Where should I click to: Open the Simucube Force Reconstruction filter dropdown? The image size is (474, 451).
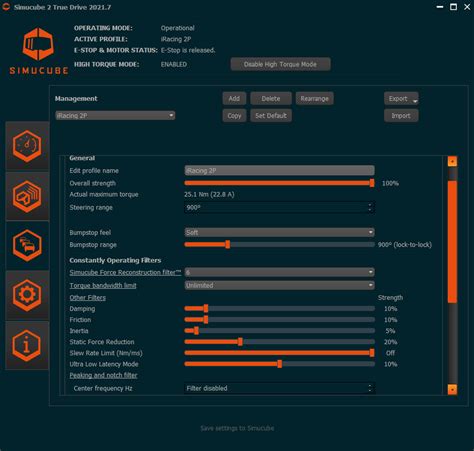coord(279,272)
